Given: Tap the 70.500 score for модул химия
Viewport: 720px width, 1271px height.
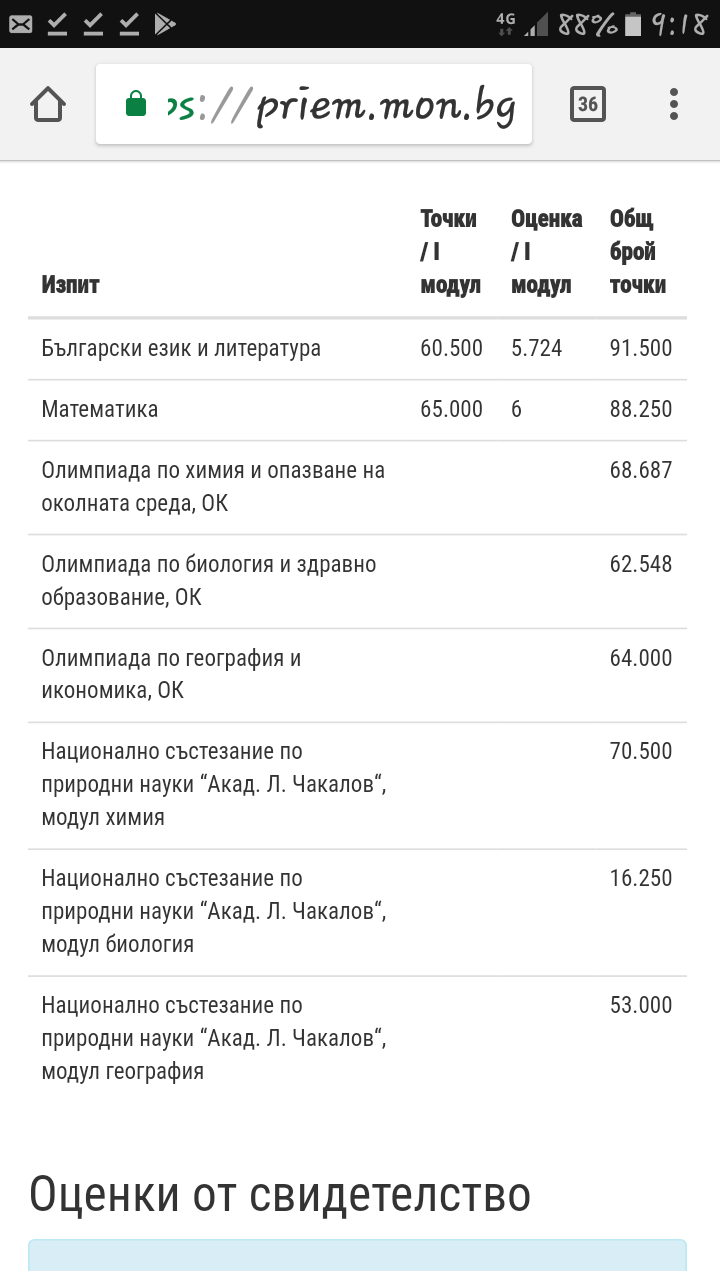Looking at the screenshot, I should [641, 751].
